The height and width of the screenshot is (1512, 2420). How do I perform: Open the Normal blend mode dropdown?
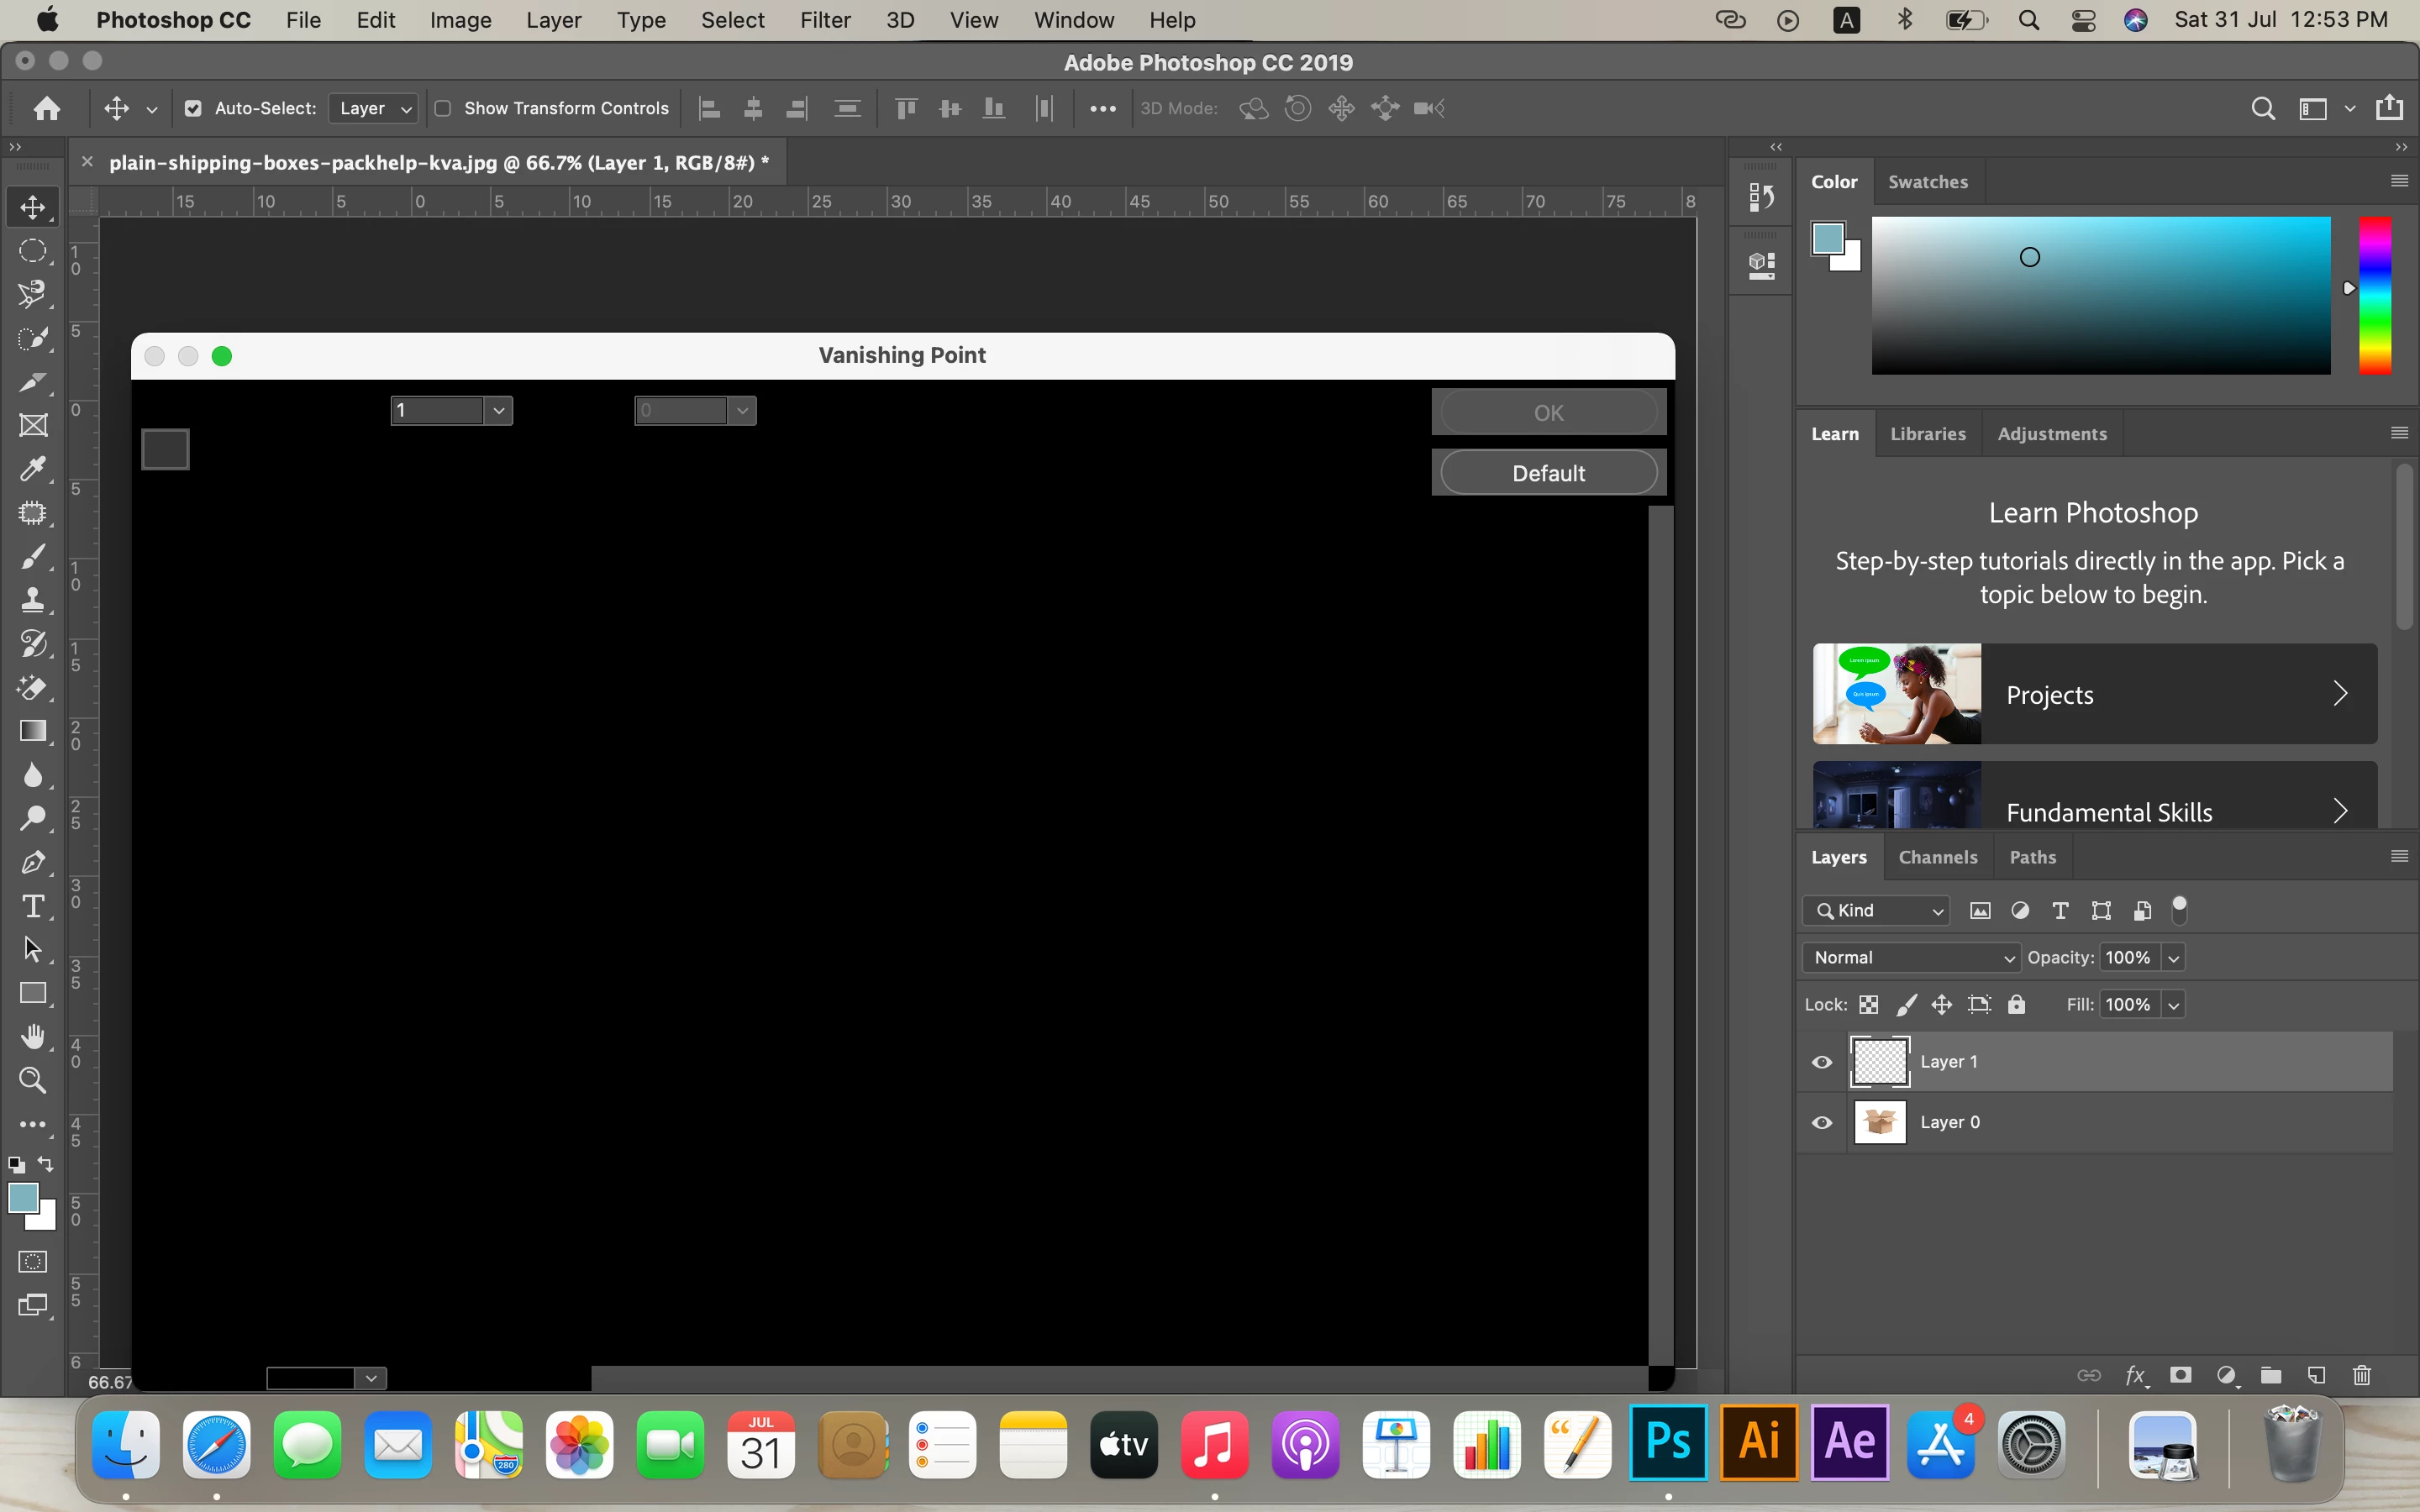[1911, 957]
